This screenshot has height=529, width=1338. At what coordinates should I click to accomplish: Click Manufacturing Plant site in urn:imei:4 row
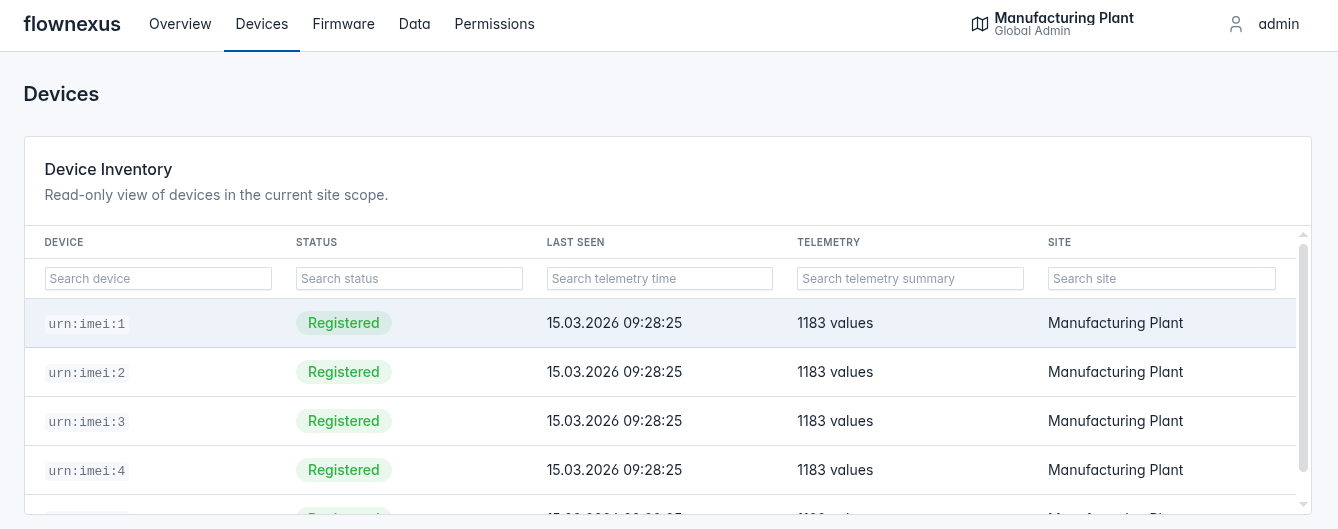1115,470
